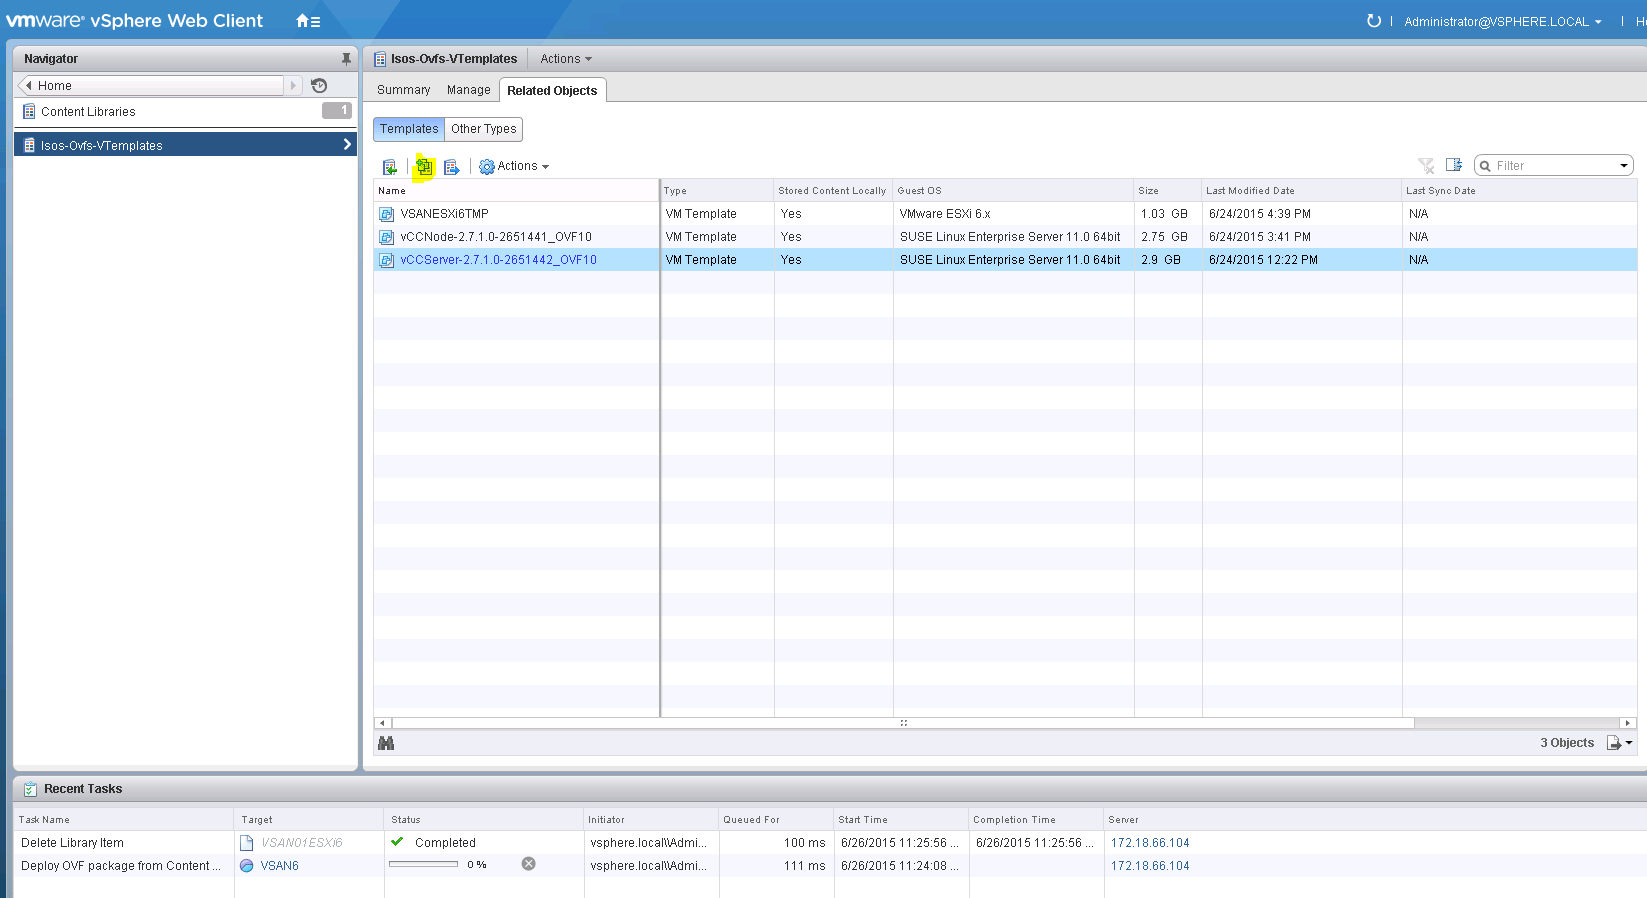Select the vCCNode-2.7.1.0-2651441_OVF10 template name
This screenshot has width=1647, height=898.
point(496,237)
